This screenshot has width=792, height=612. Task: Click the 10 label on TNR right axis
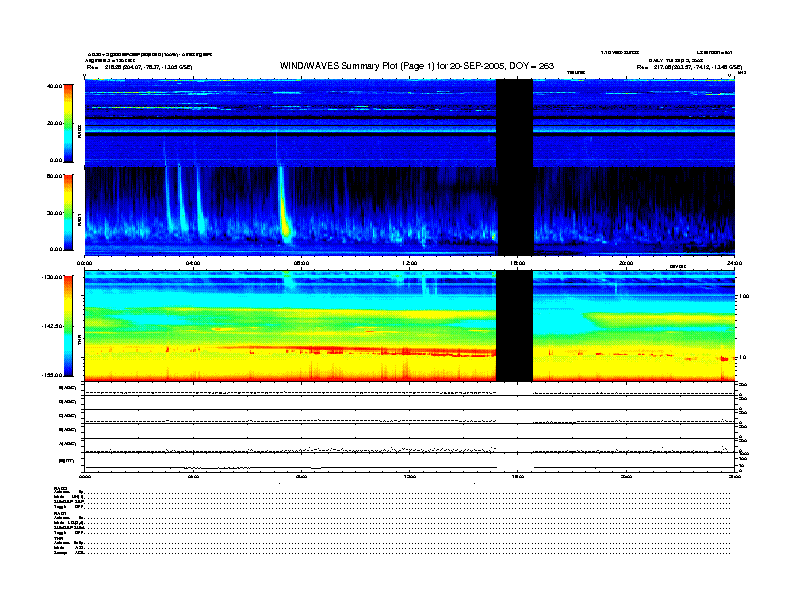(743, 357)
